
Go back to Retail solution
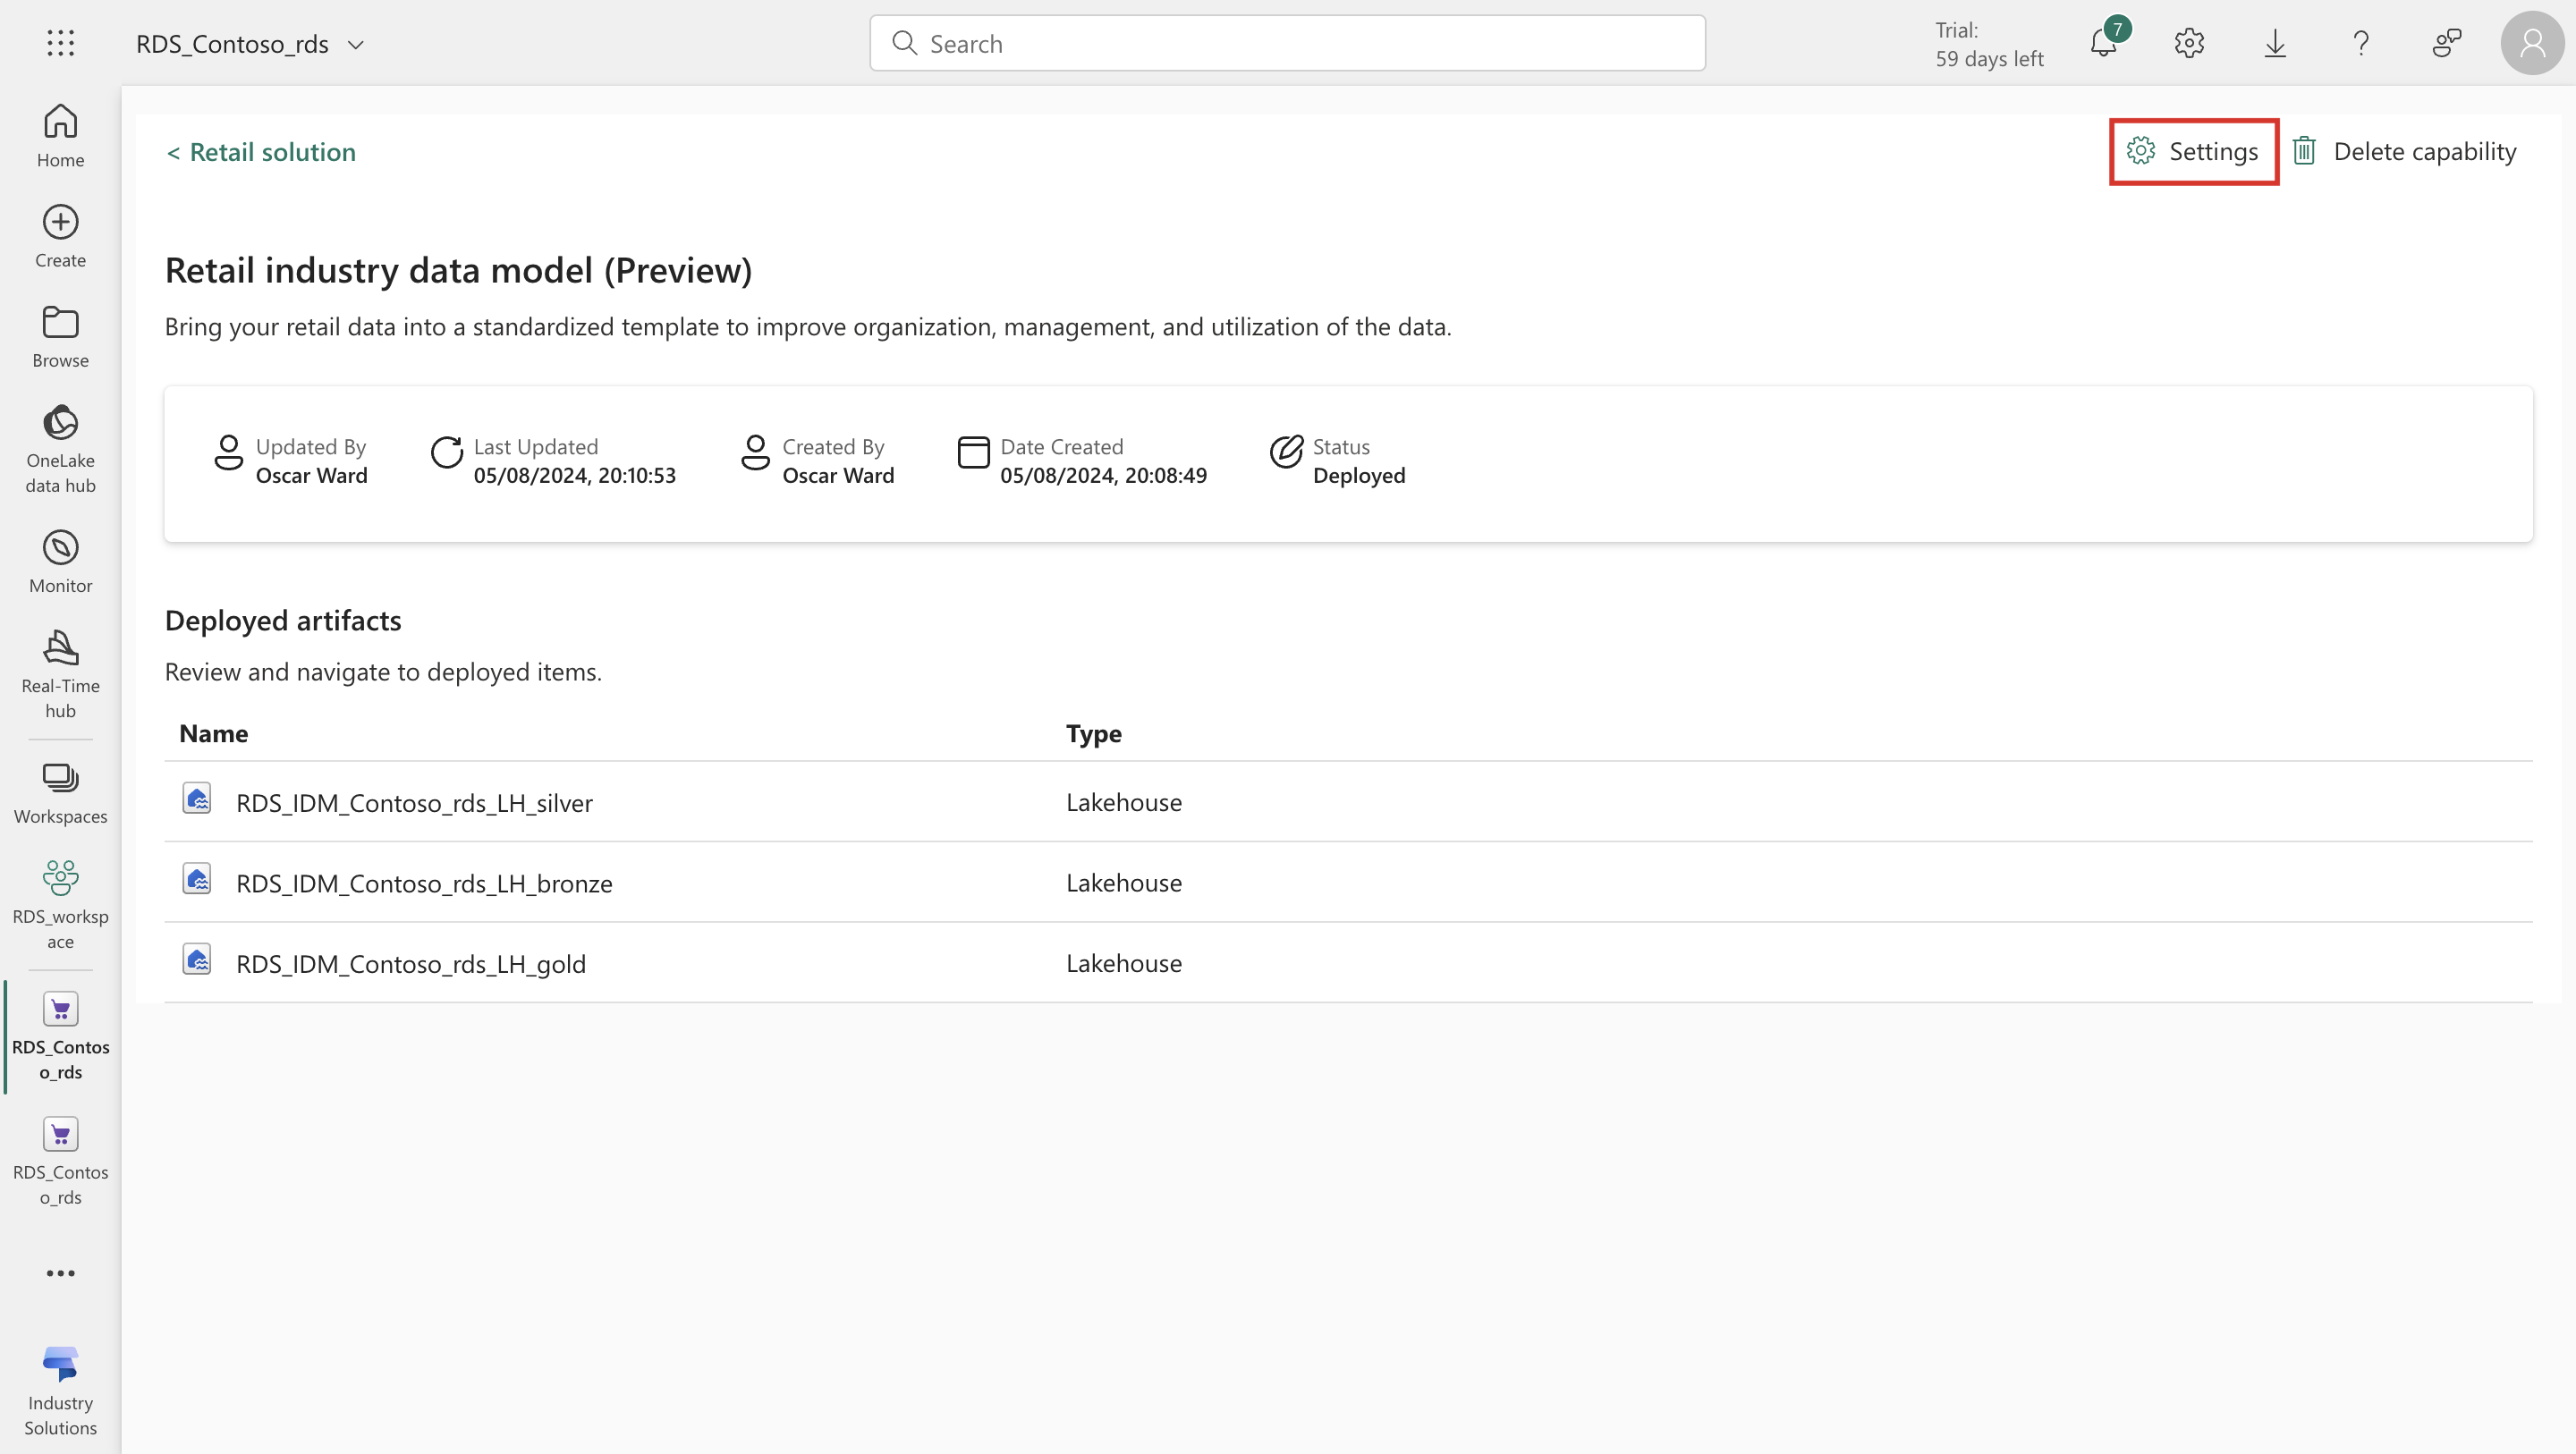point(261,152)
